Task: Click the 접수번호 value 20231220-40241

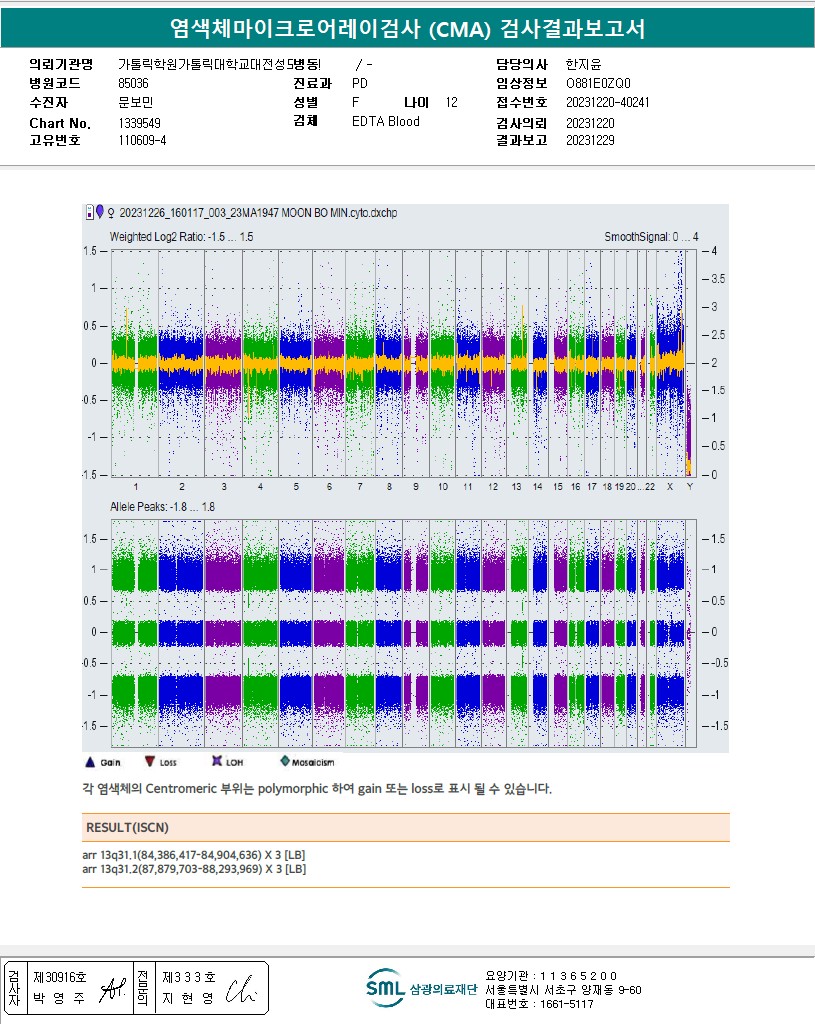Action: 607,102
